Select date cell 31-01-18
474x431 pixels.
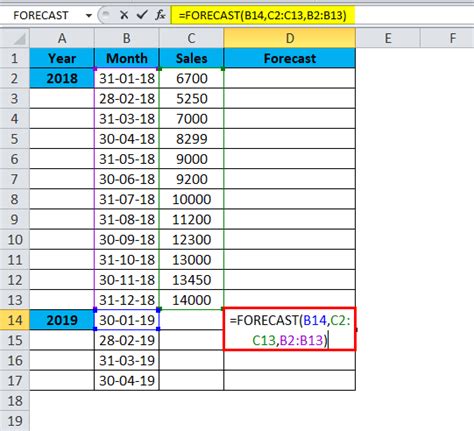tap(127, 78)
